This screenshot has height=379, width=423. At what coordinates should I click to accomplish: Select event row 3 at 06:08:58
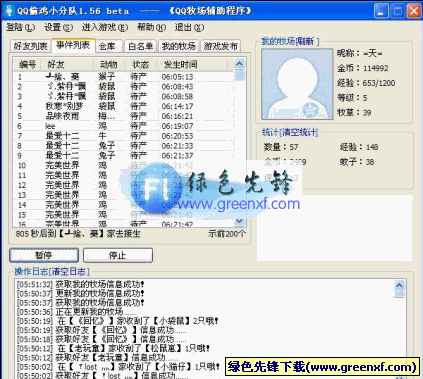coord(123,97)
